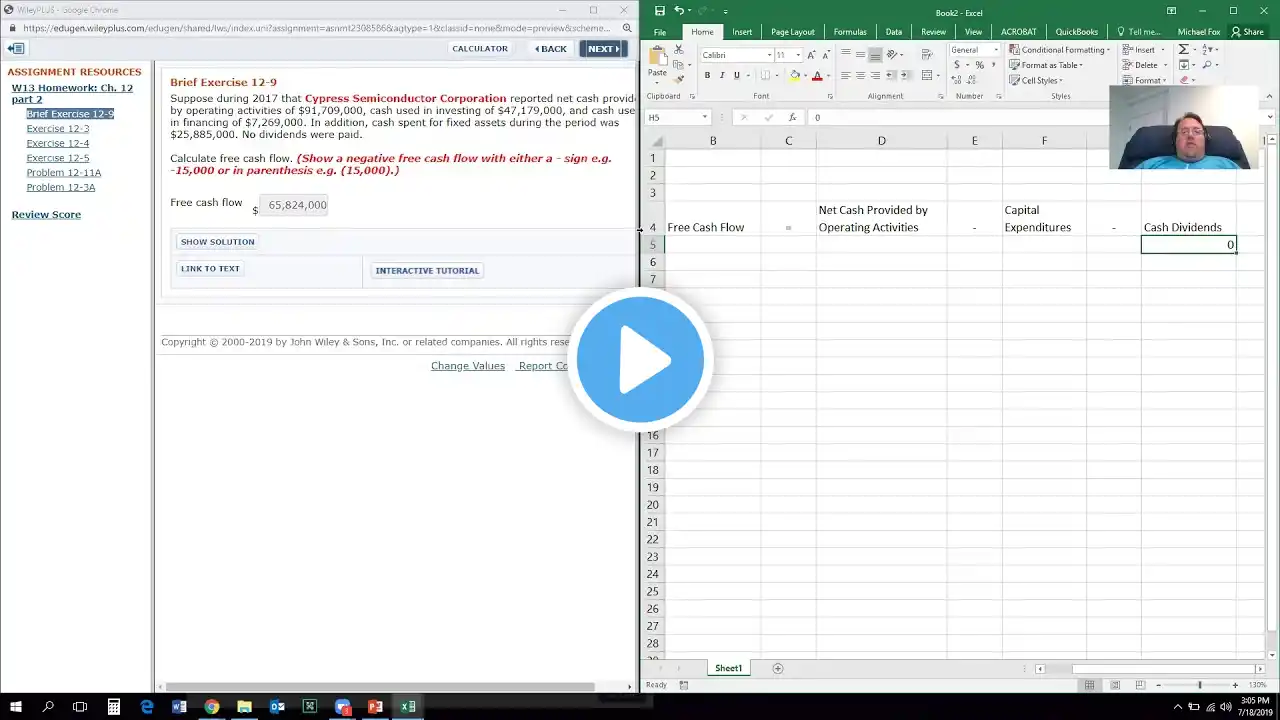Click the Find & Select magnifier icon
Screen dimensions: 1280x720
[x=1207, y=65]
